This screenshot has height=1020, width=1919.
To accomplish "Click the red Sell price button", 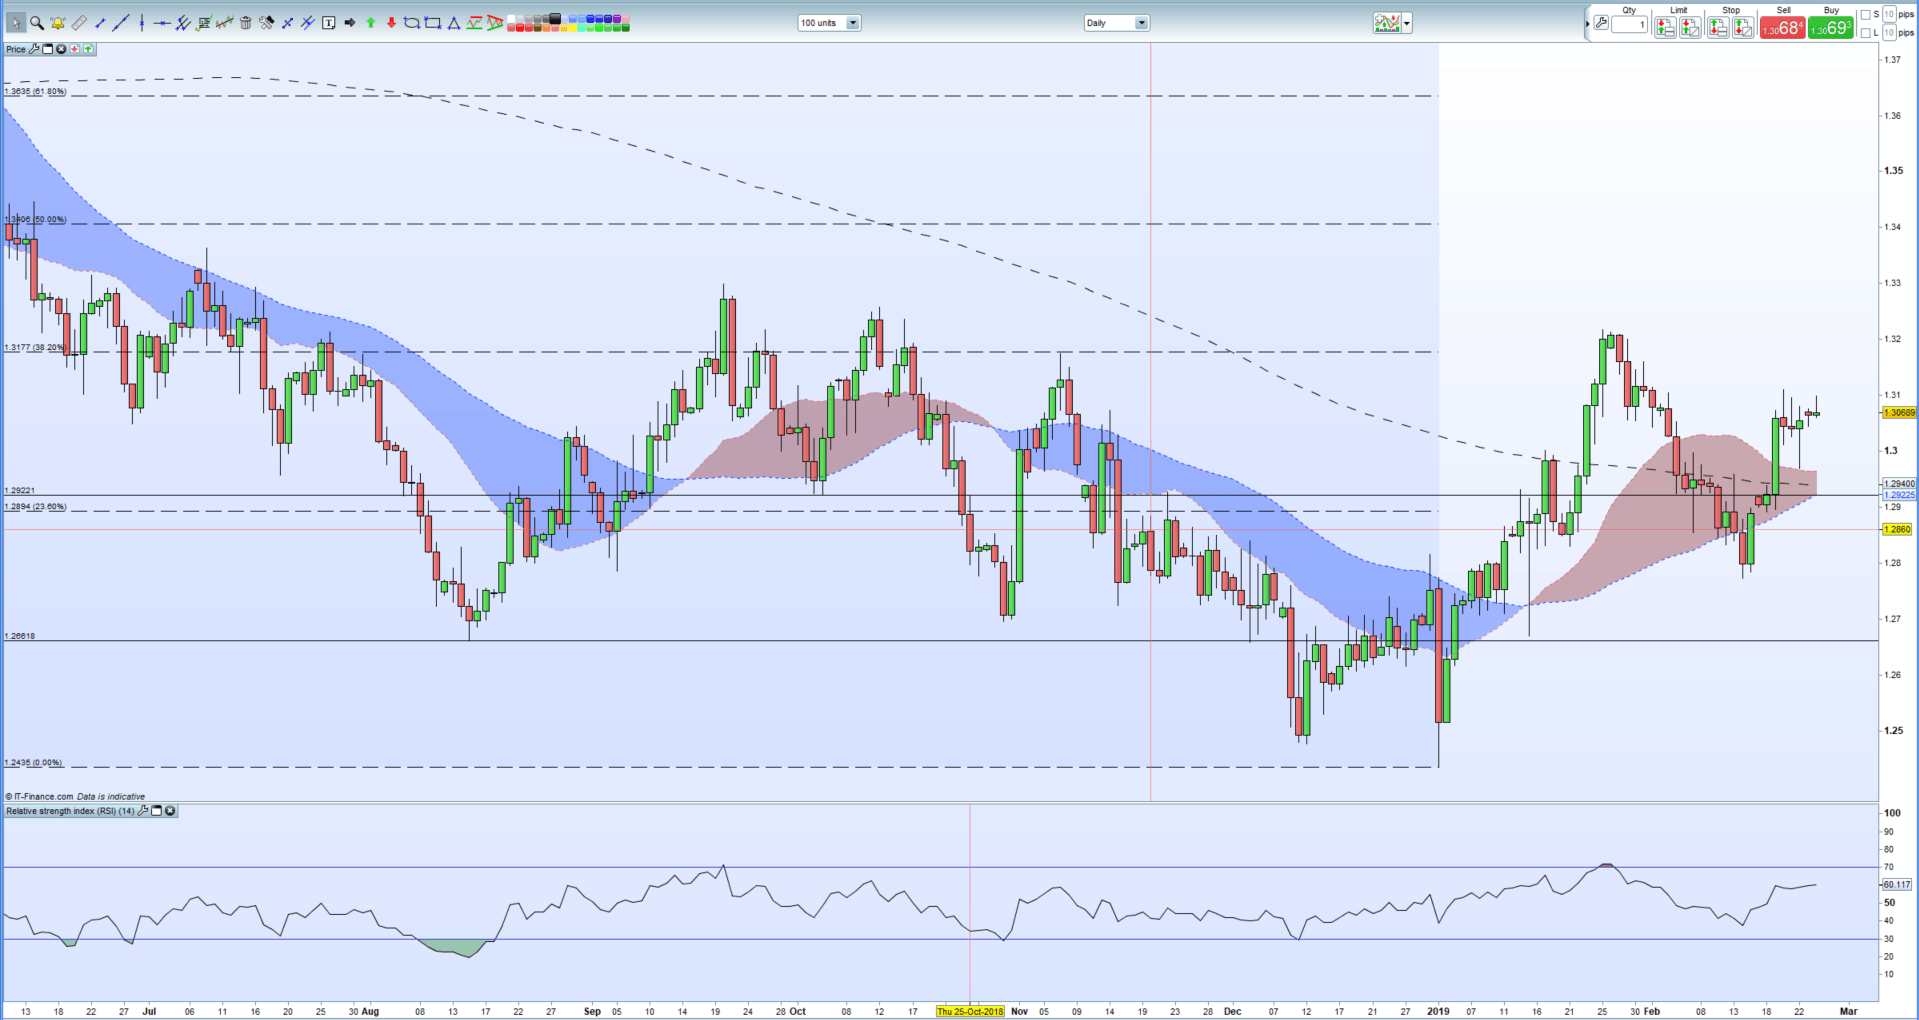I will pyautogui.click(x=1783, y=27).
